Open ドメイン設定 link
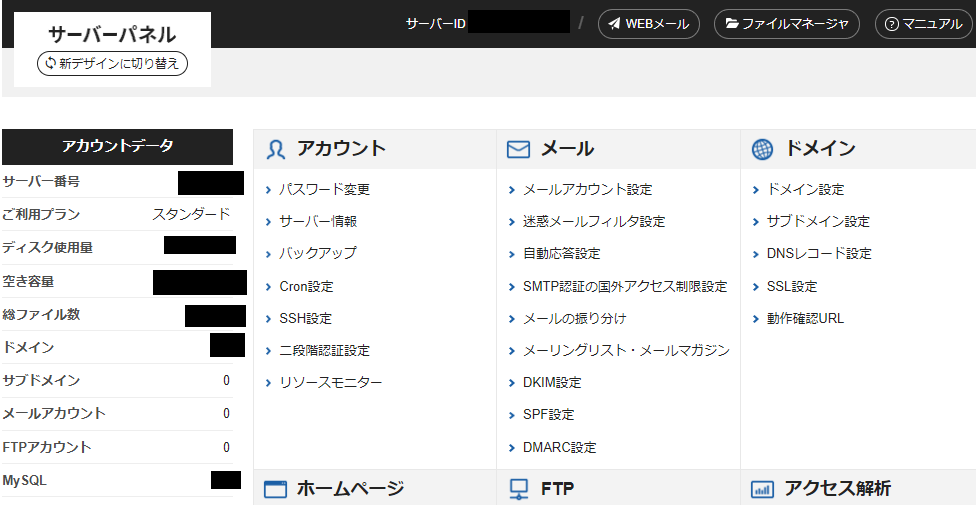976x505 pixels. [x=805, y=189]
